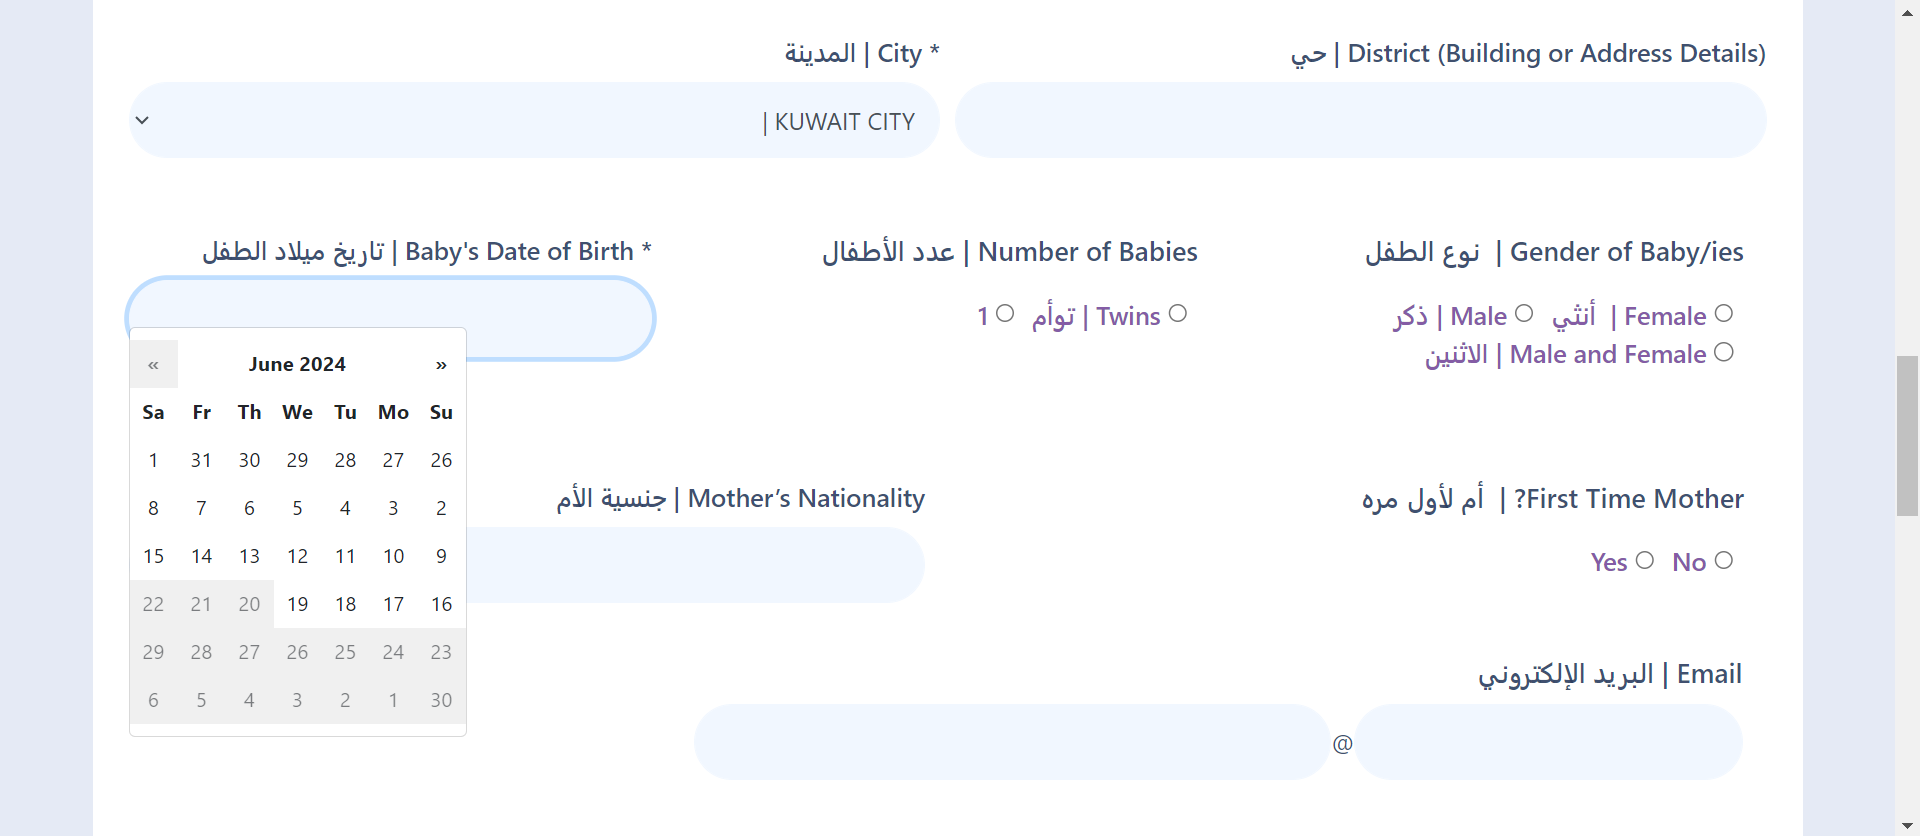Go to previous month in calendar
1920x836 pixels.
pyautogui.click(x=153, y=365)
